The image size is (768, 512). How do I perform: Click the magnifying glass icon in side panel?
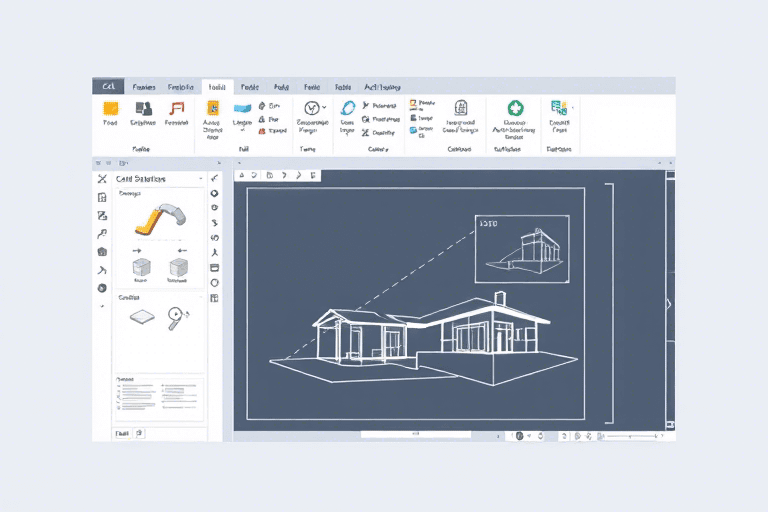tap(177, 316)
